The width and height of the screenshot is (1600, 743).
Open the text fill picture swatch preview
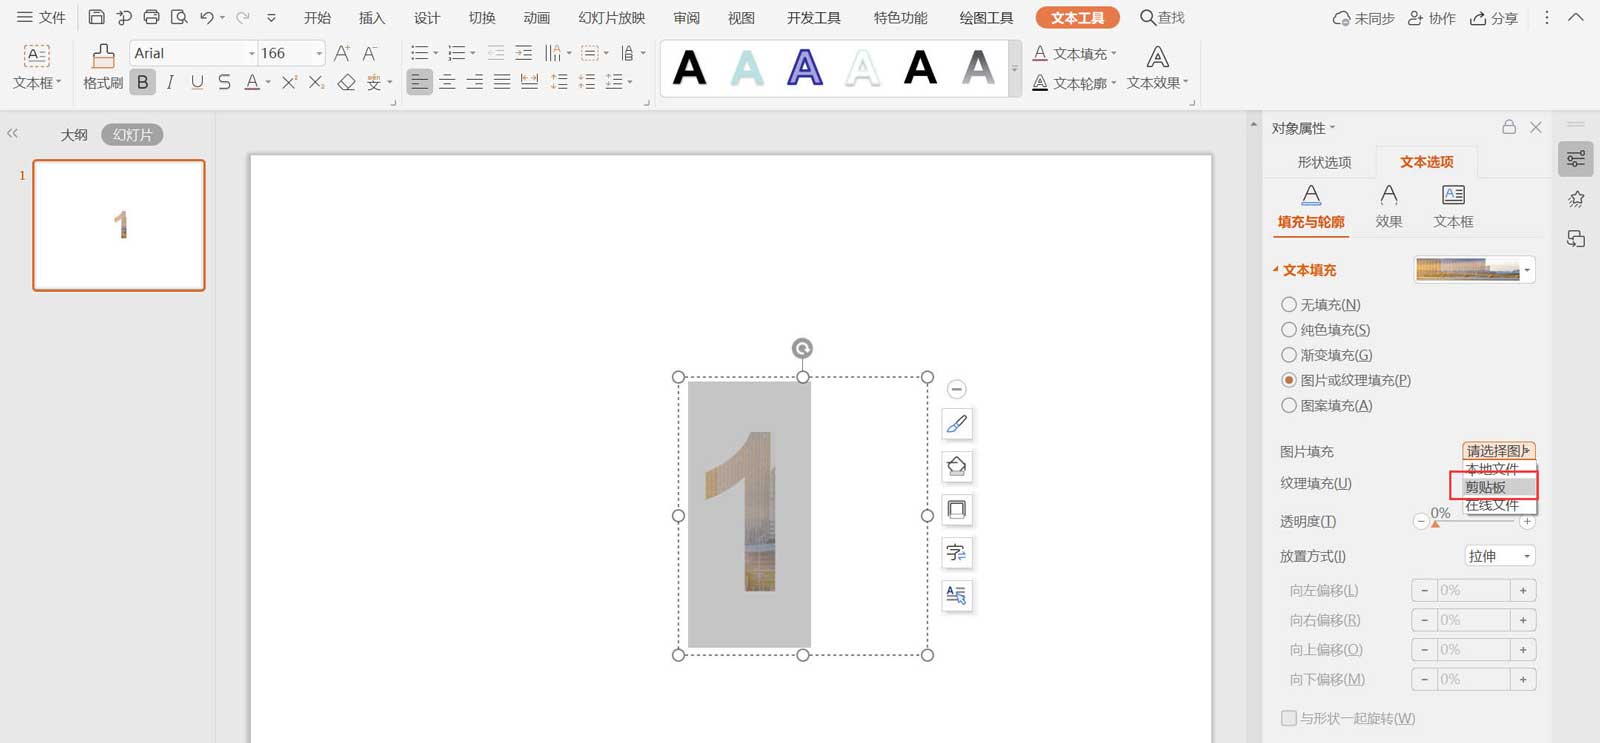1474,270
